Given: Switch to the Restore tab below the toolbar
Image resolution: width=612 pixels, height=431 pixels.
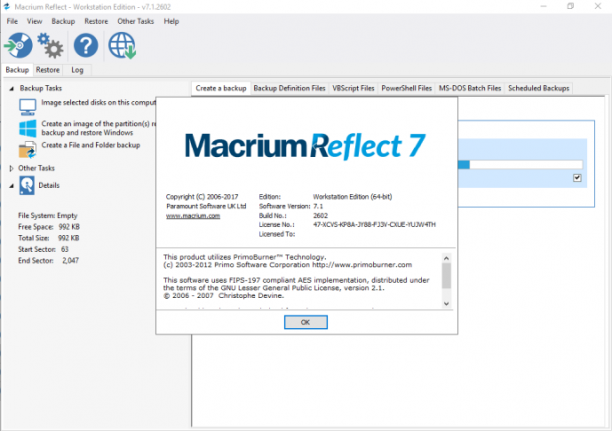Looking at the screenshot, I should coord(48,70).
